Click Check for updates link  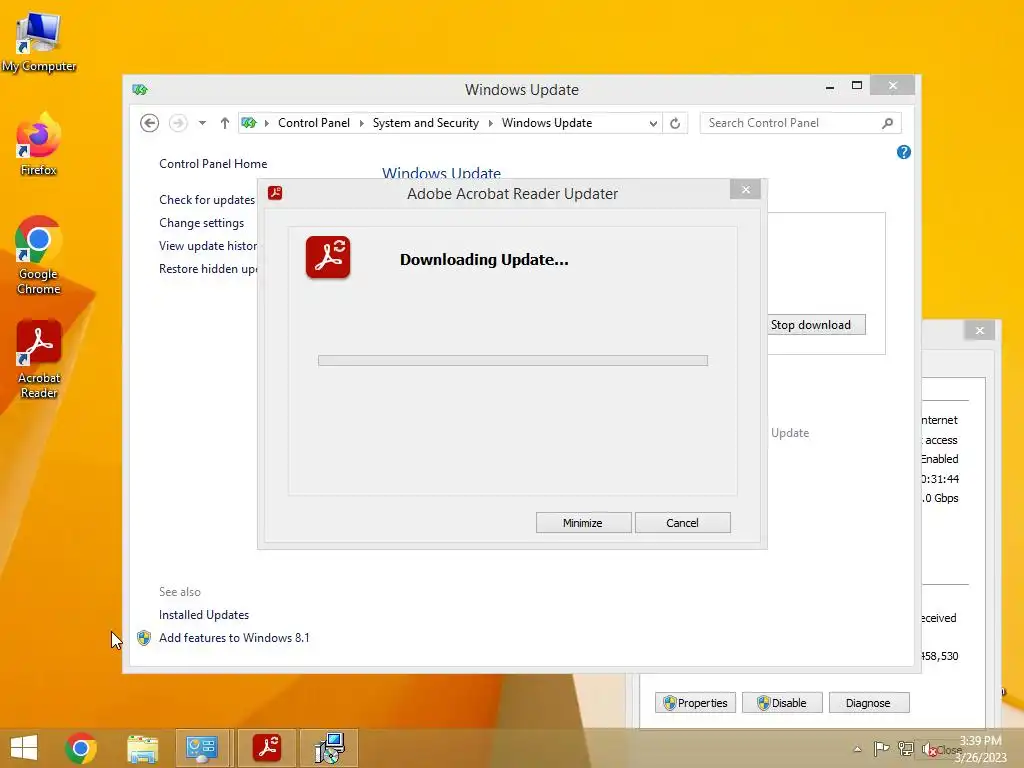(x=207, y=200)
